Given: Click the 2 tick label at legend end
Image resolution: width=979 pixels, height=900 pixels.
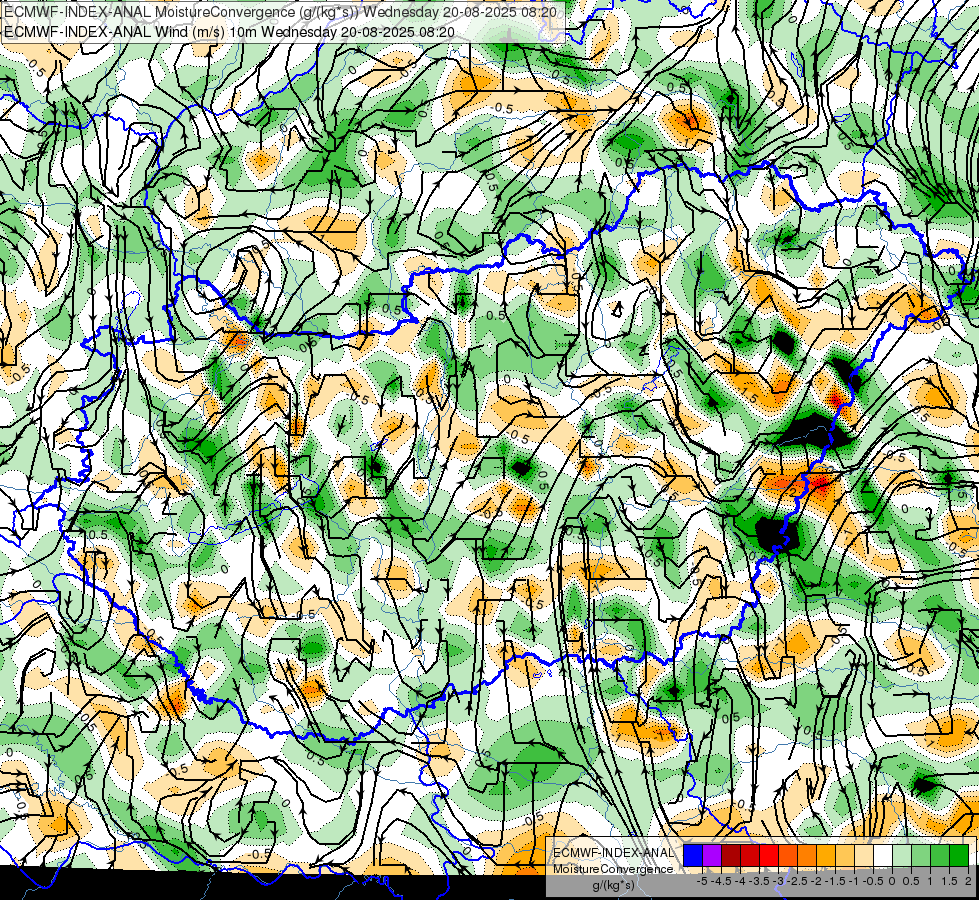Looking at the screenshot, I should tap(968, 881).
